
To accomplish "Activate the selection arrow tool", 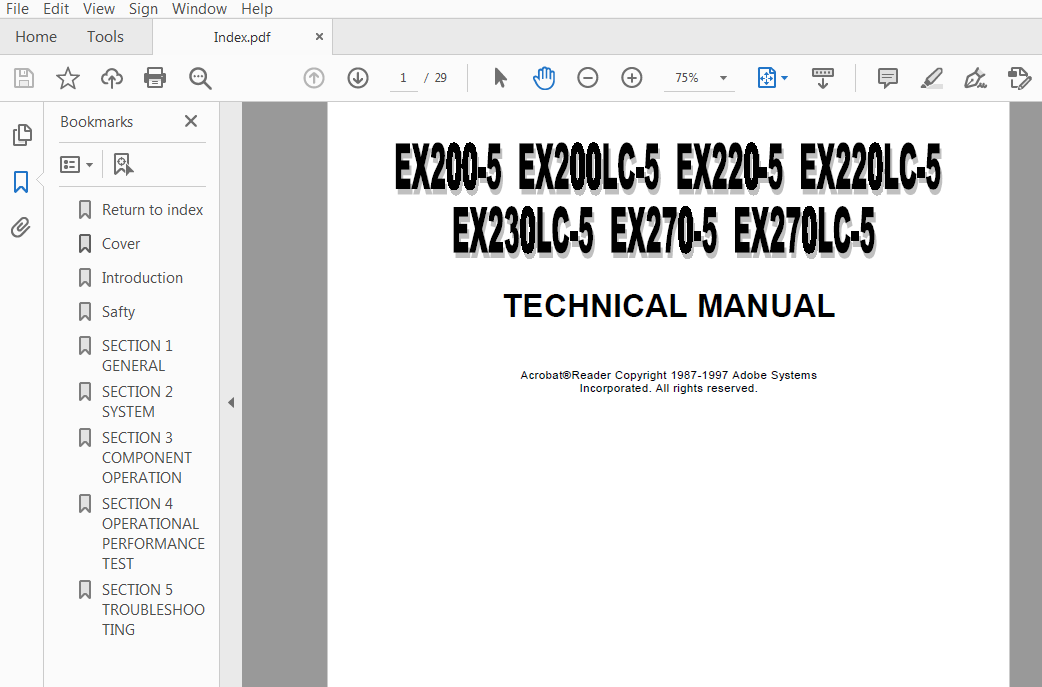I will click(500, 78).
